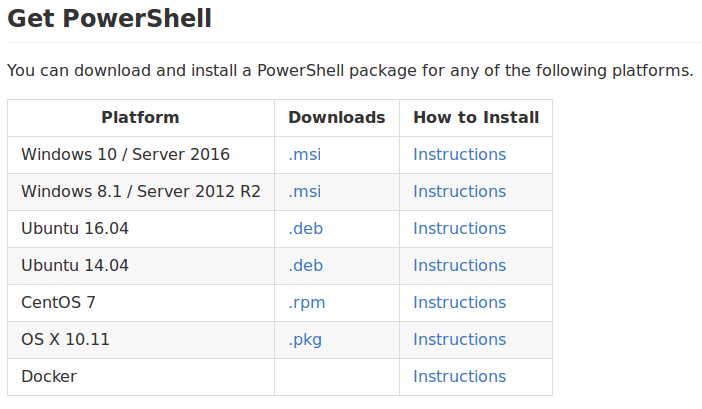The width and height of the screenshot is (702, 409).
Task: Select the Ubuntu 16.04 platform cell
Action: (141, 229)
